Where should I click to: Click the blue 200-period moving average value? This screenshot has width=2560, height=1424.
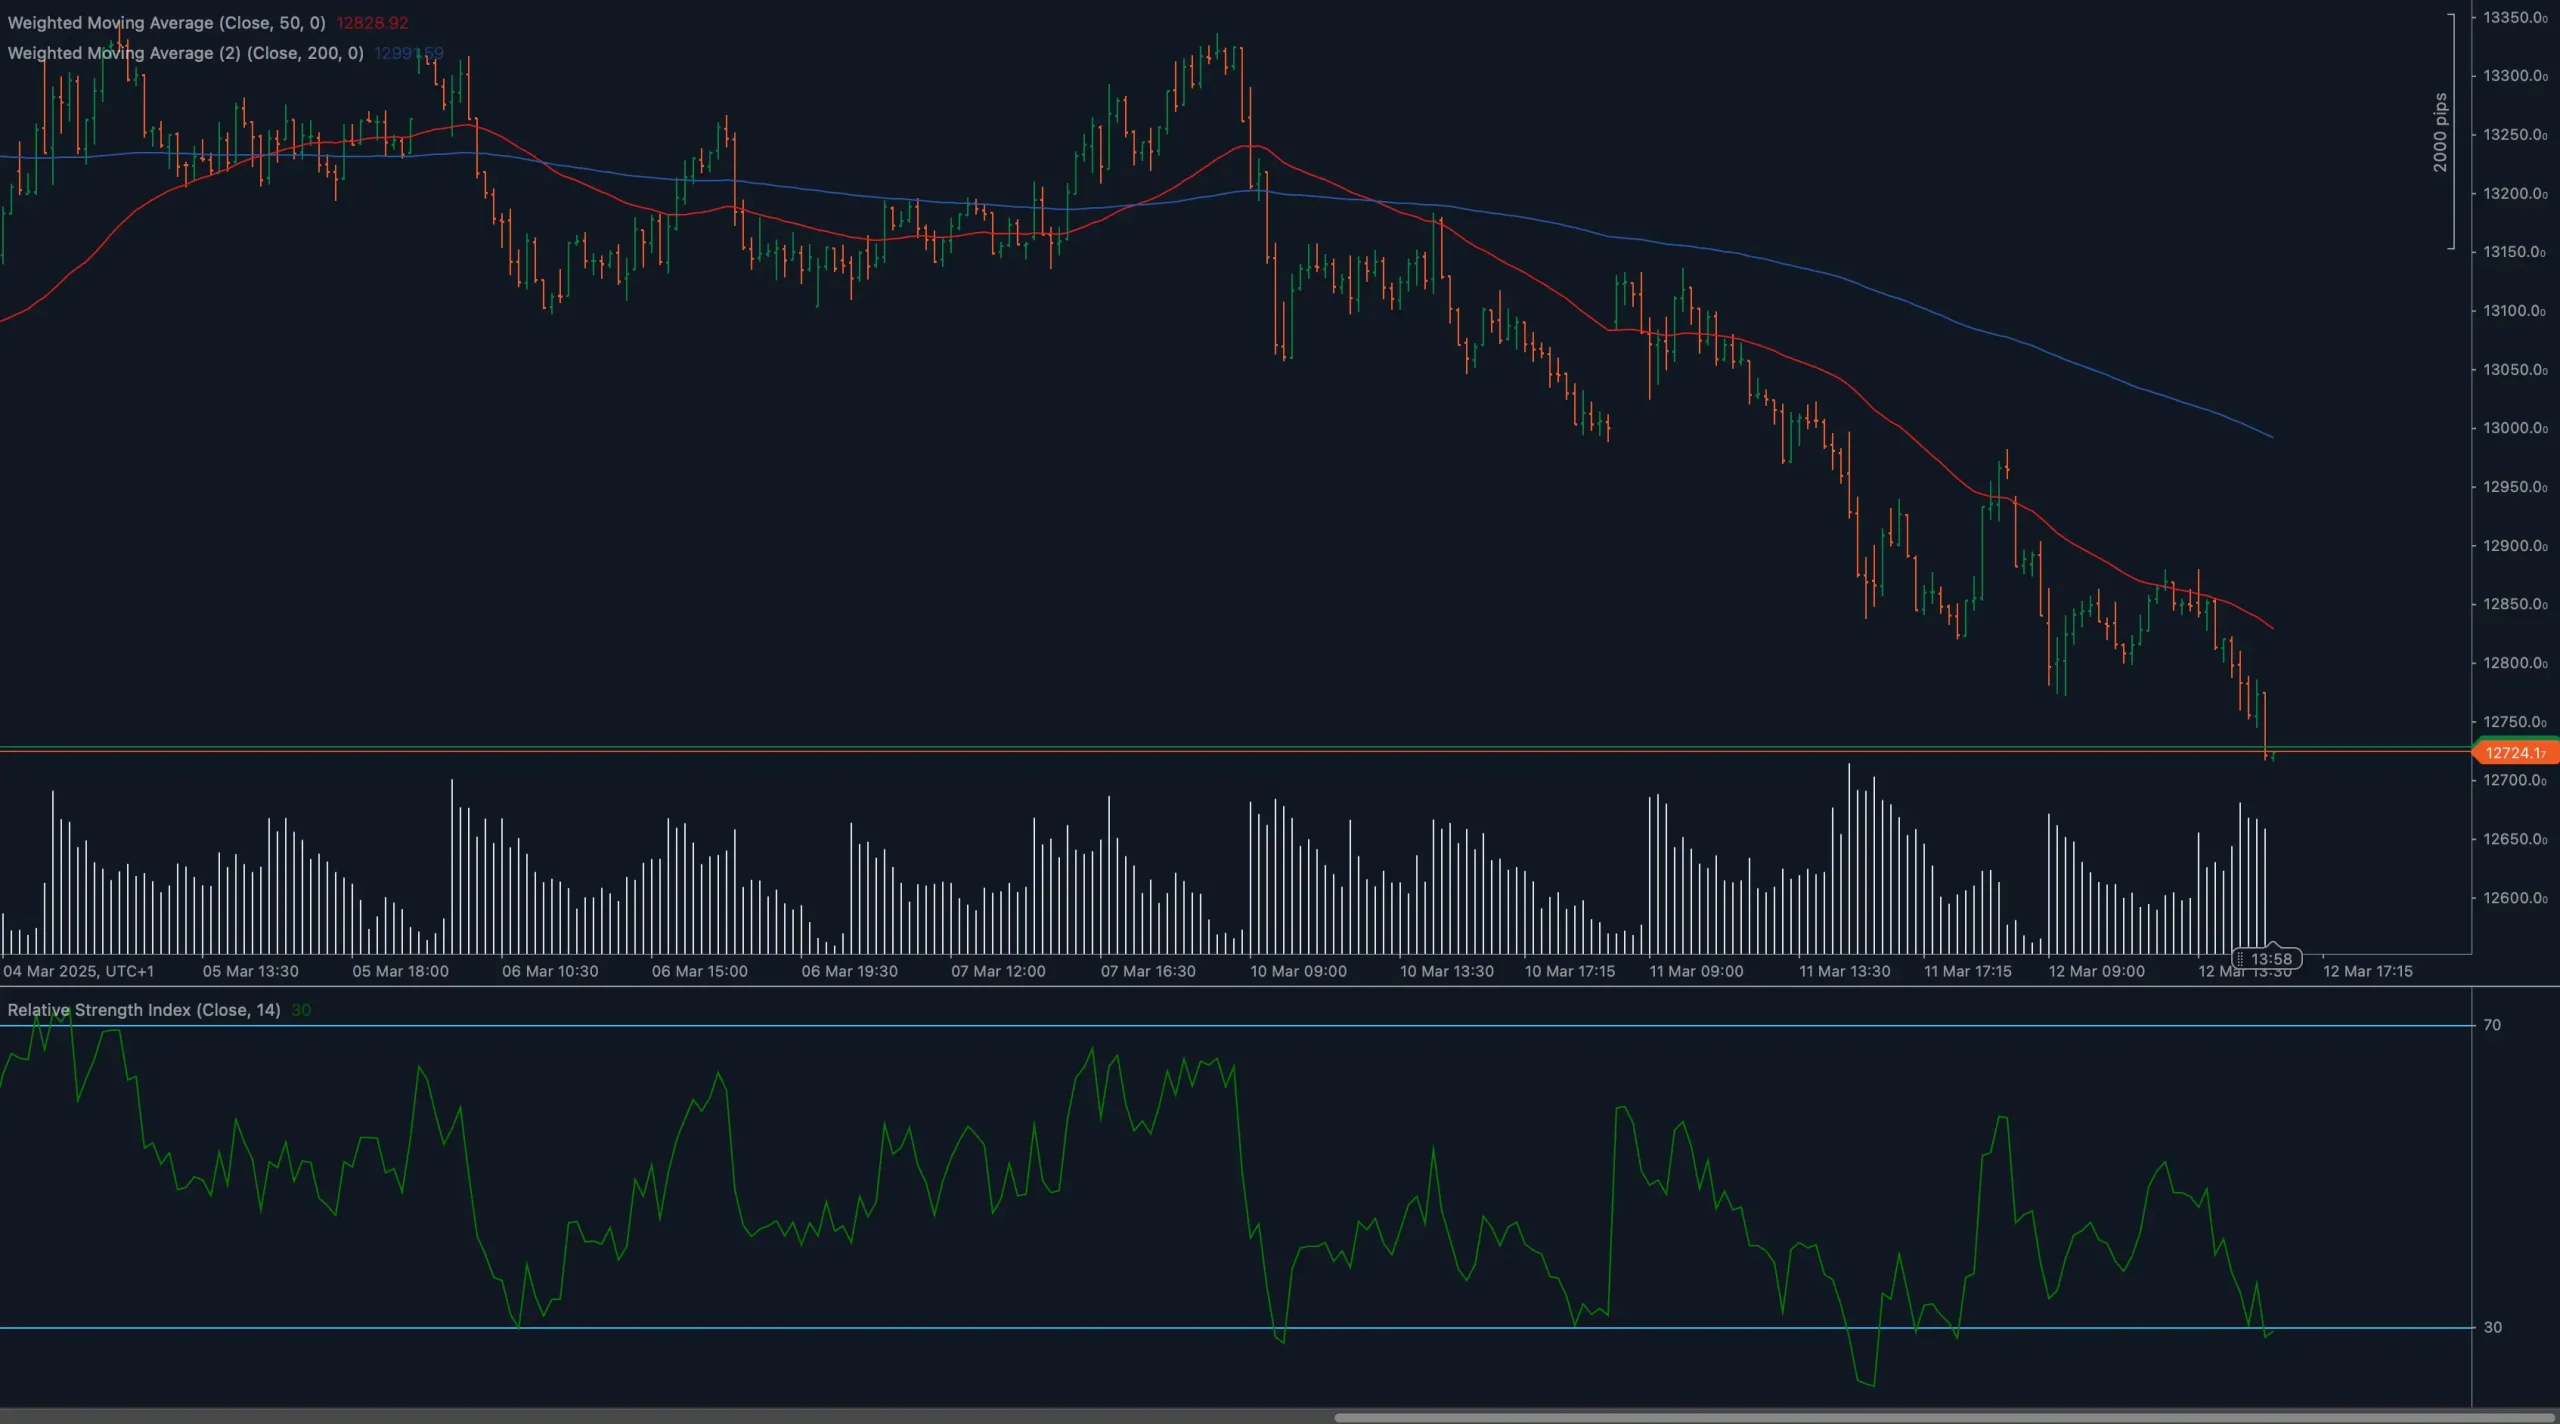pos(409,53)
